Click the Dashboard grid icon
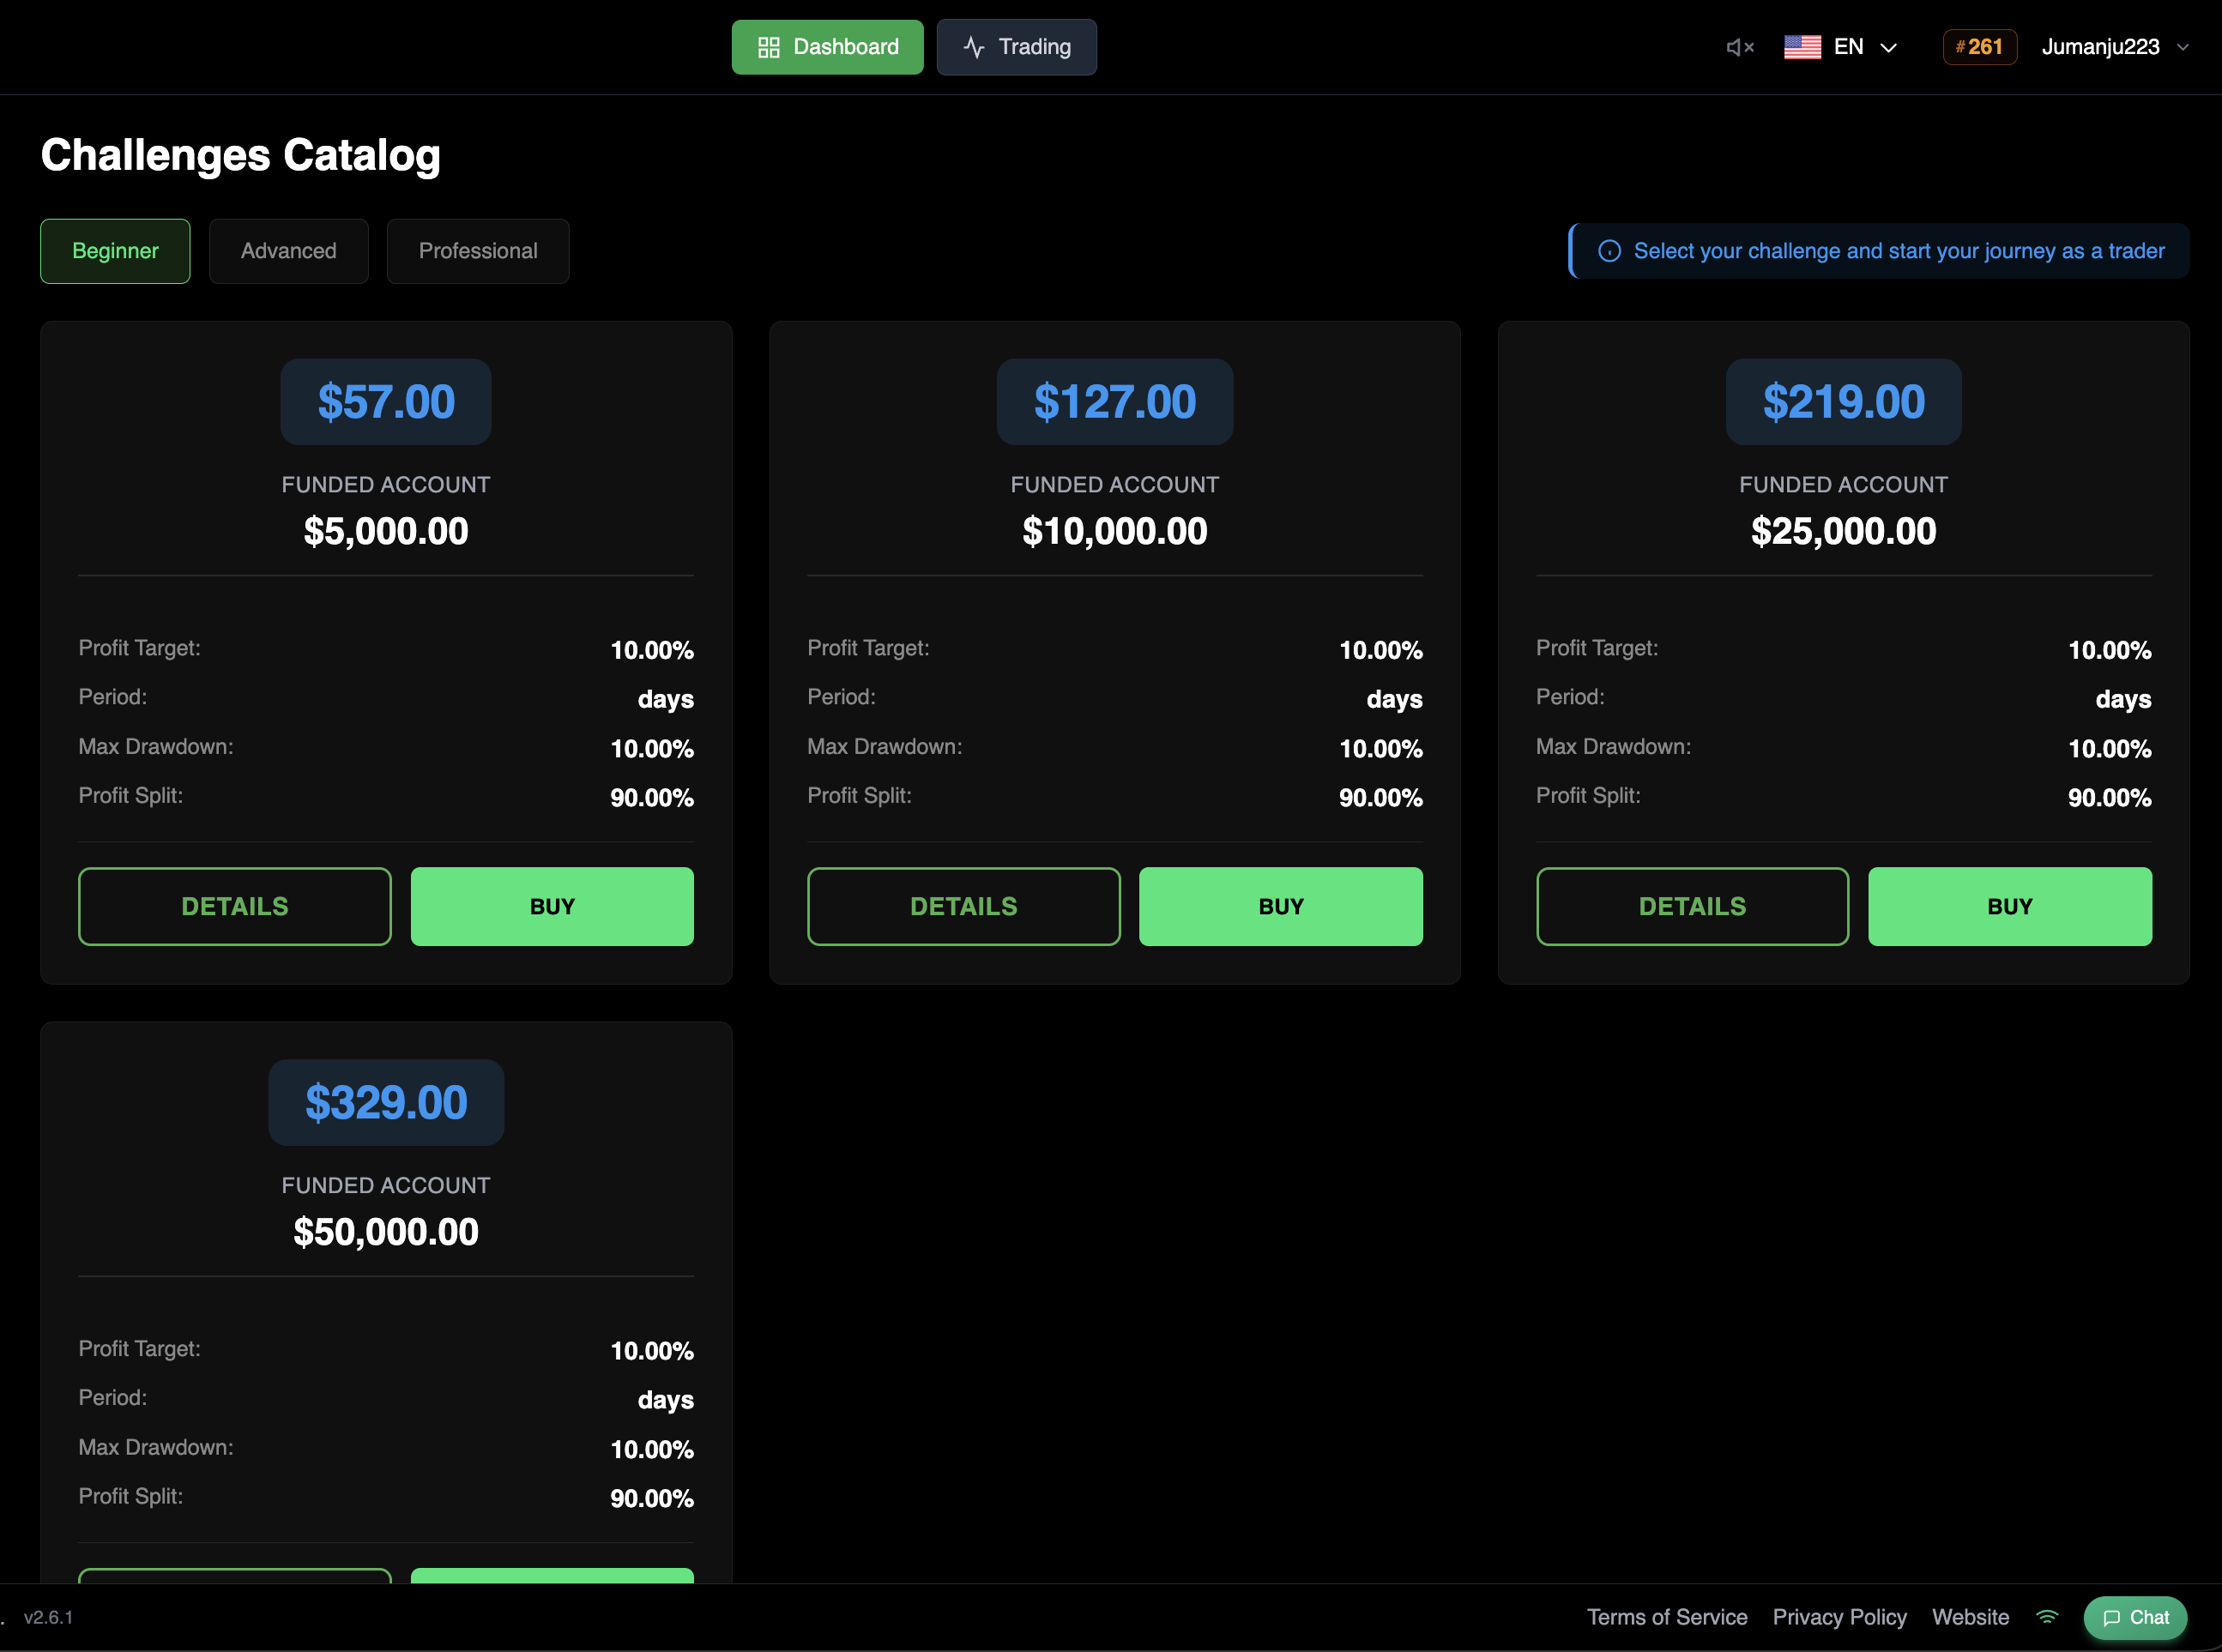This screenshot has width=2222, height=1652. 768,47
